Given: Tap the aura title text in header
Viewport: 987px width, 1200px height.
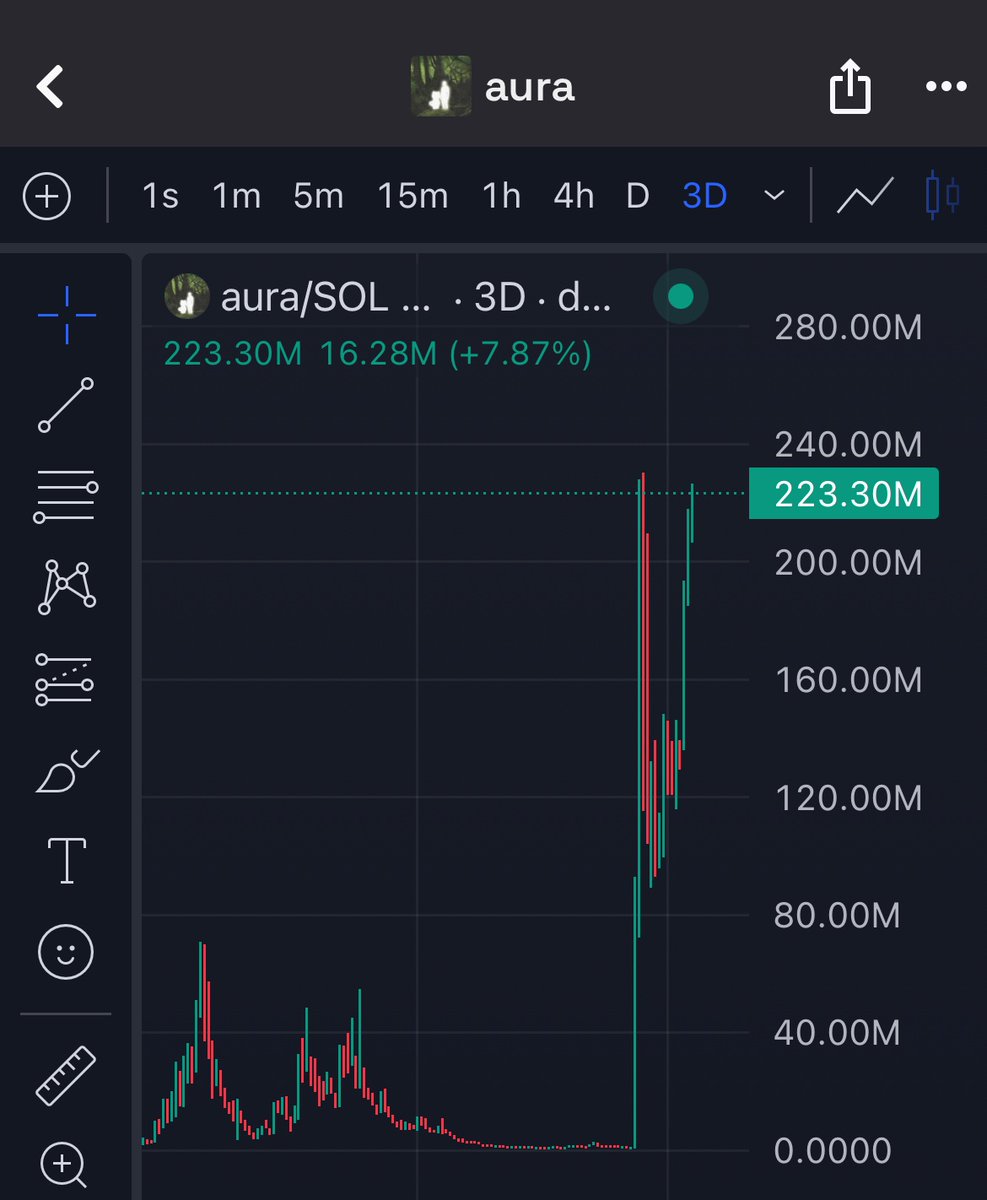Looking at the screenshot, I should (529, 88).
